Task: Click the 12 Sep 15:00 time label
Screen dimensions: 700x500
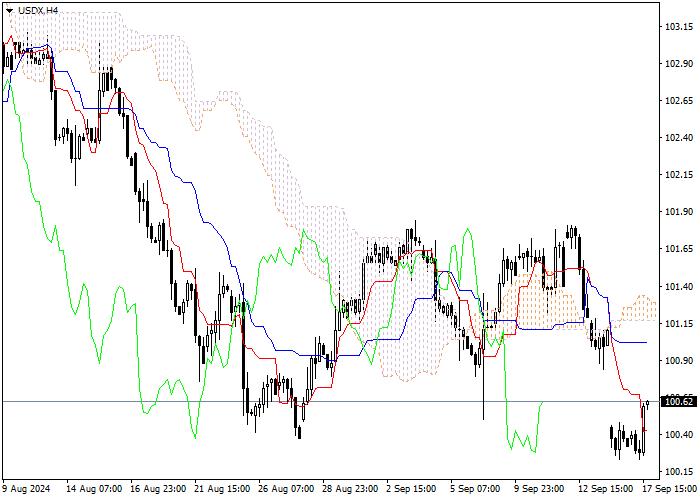Action: pyautogui.click(x=606, y=489)
